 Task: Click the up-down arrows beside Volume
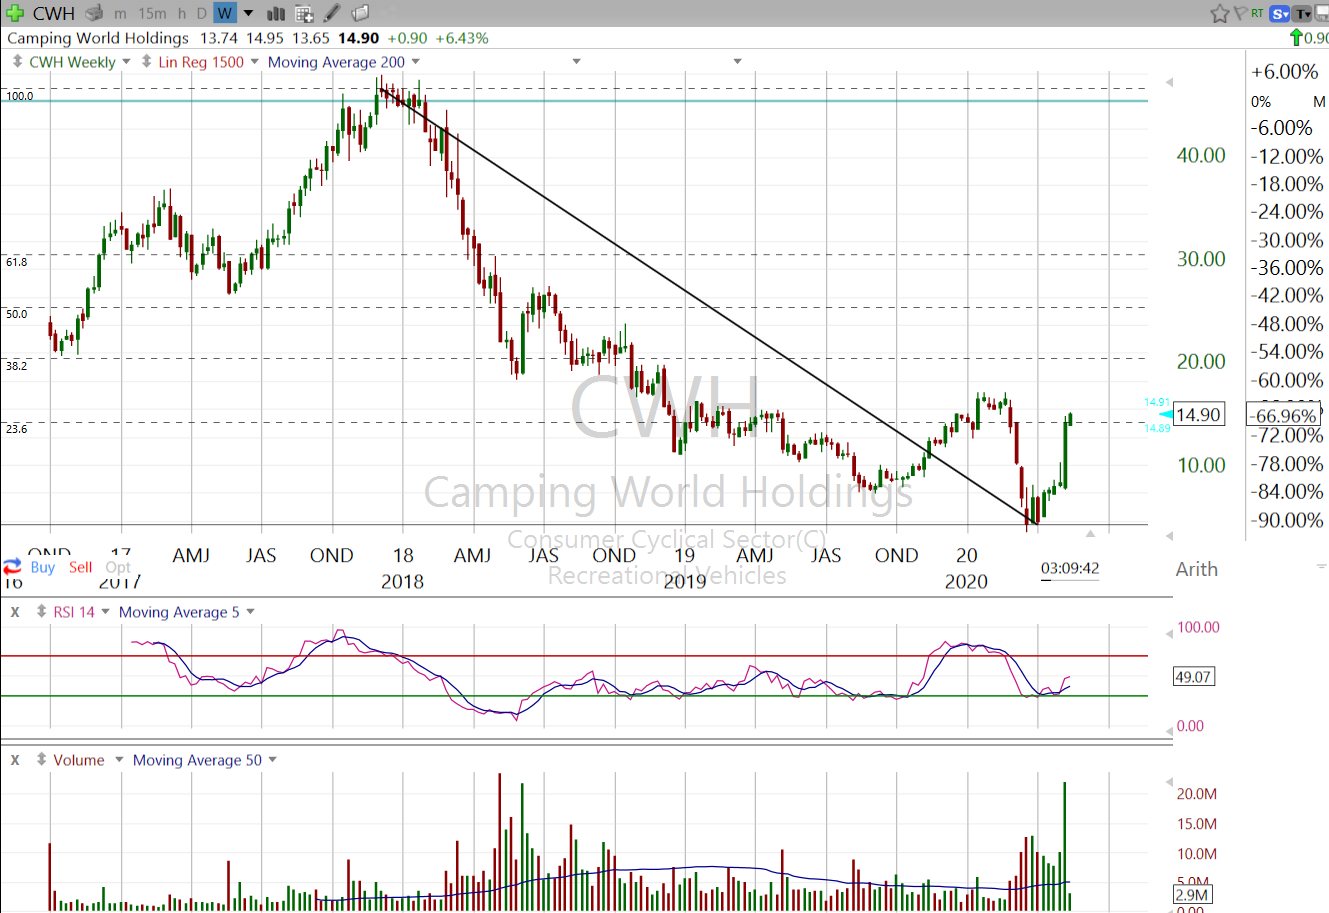pos(41,759)
